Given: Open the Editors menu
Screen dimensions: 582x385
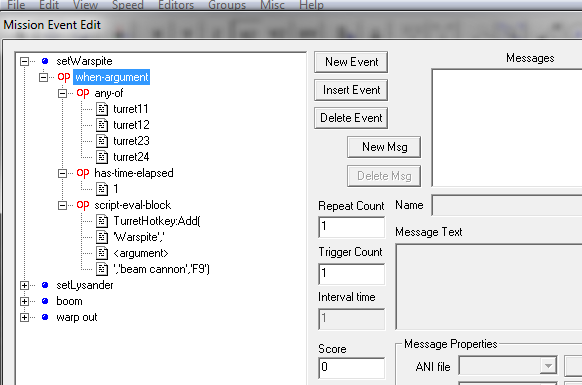Looking at the screenshot, I should [176, 5].
